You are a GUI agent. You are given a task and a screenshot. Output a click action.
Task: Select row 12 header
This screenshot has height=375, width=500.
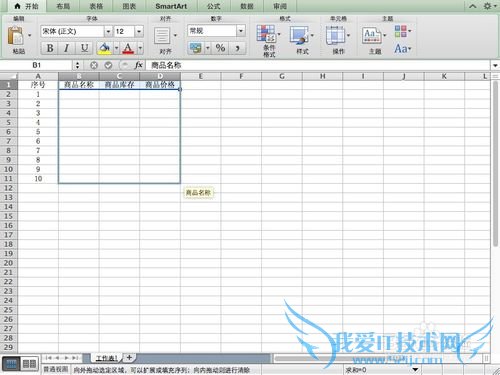click(9, 188)
